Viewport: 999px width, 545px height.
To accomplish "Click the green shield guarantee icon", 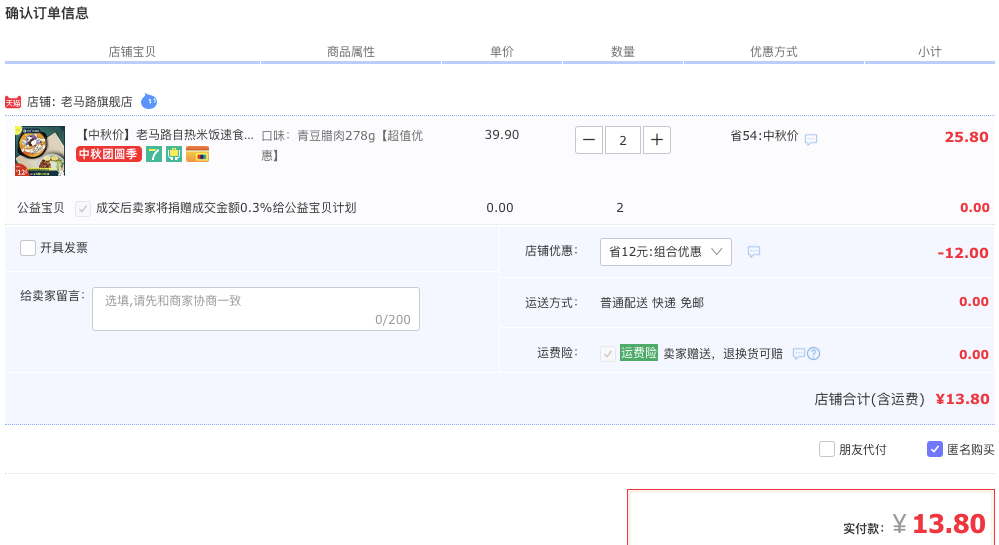I will point(174,154).
